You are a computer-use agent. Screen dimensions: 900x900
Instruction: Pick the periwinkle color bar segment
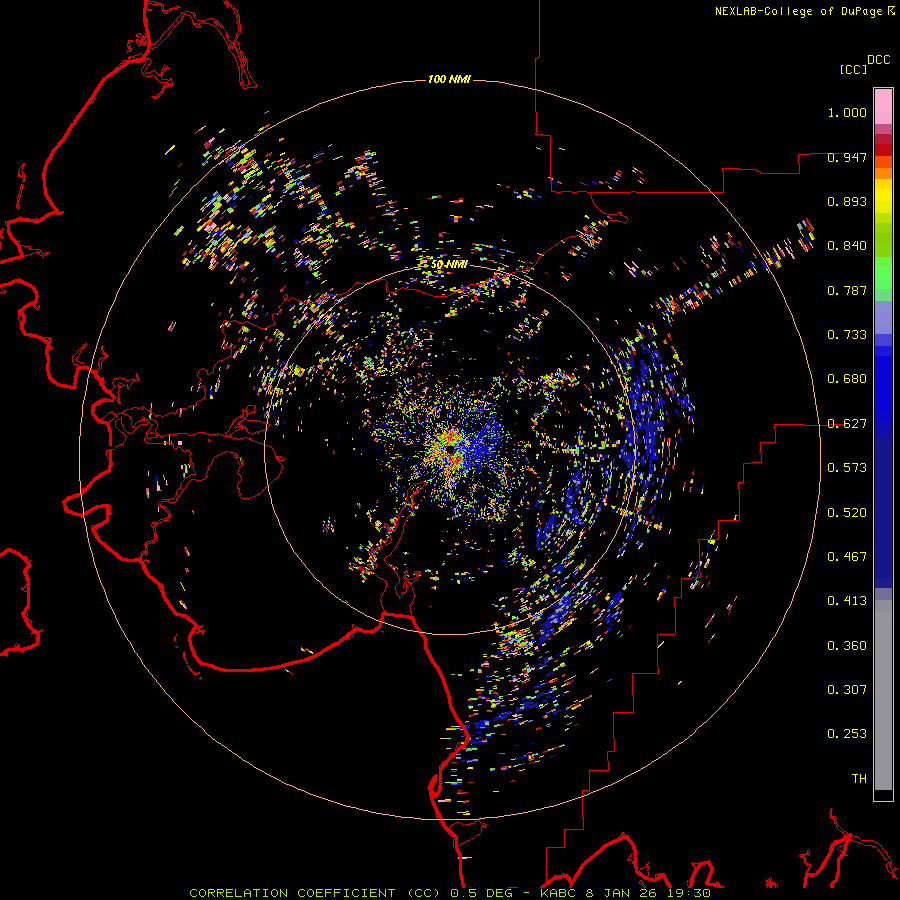pos(883,318)
